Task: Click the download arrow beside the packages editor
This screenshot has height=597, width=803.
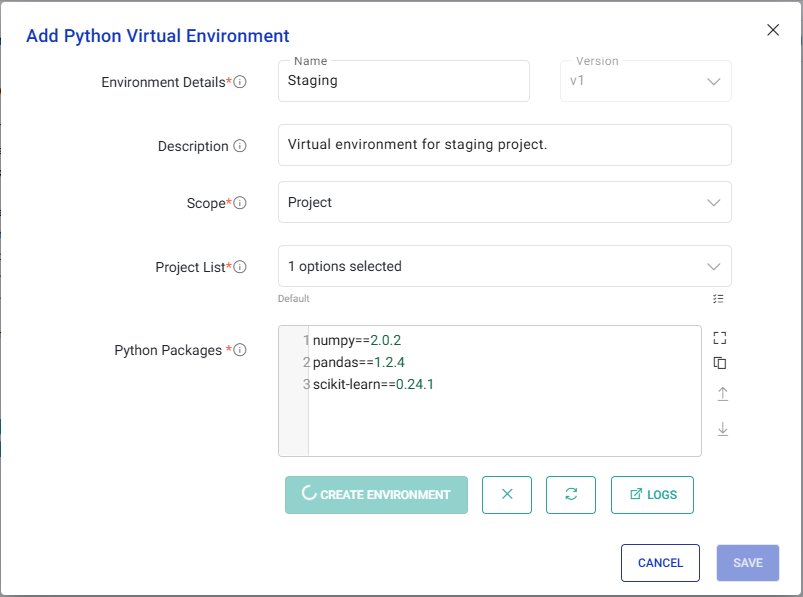Action: 720,428
